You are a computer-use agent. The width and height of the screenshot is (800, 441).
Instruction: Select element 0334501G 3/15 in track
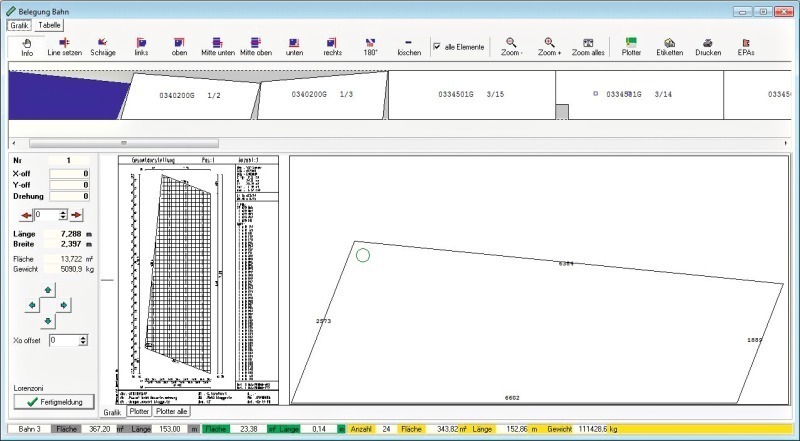click(x=471, y=94)
